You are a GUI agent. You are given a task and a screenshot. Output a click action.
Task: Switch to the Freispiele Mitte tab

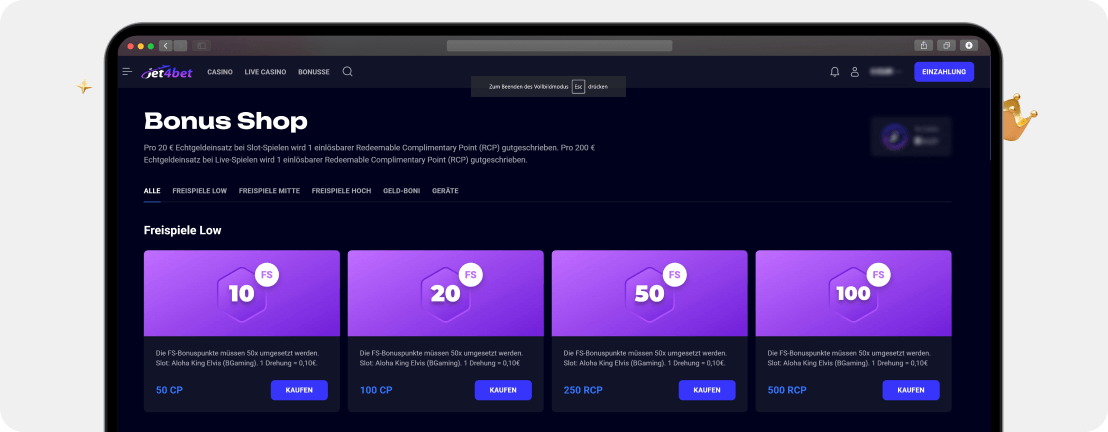tap(269, 190)
